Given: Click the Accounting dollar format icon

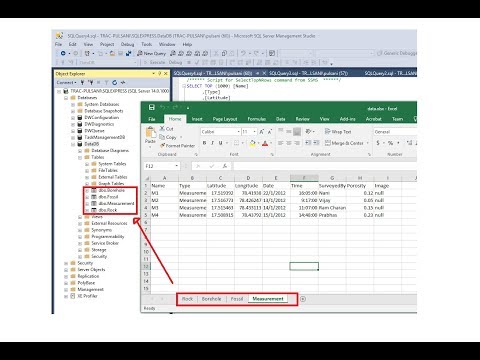Looking at the screenshot, I should point(378,143).
